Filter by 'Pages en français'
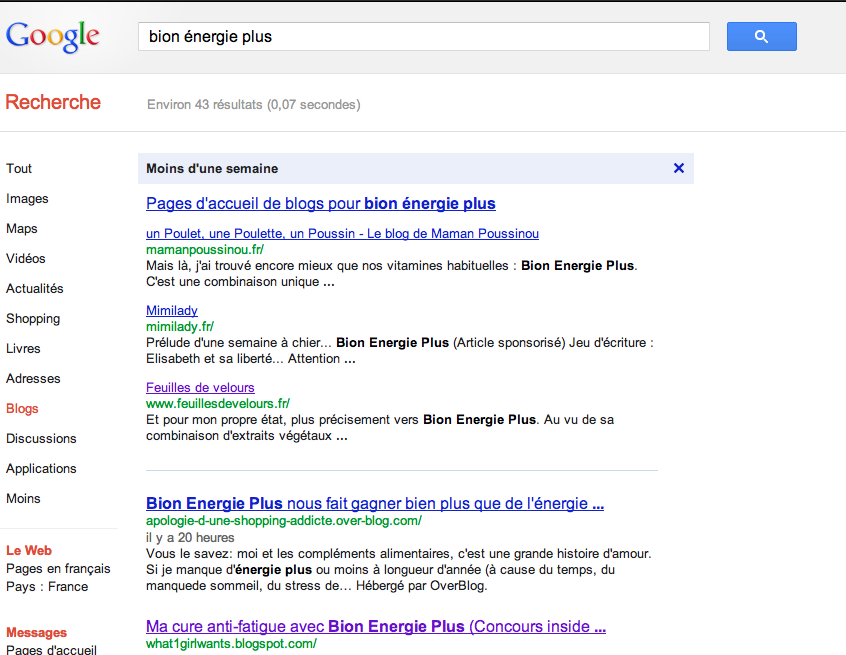Screen dimensions: 846x655 (x=58, y=569)
